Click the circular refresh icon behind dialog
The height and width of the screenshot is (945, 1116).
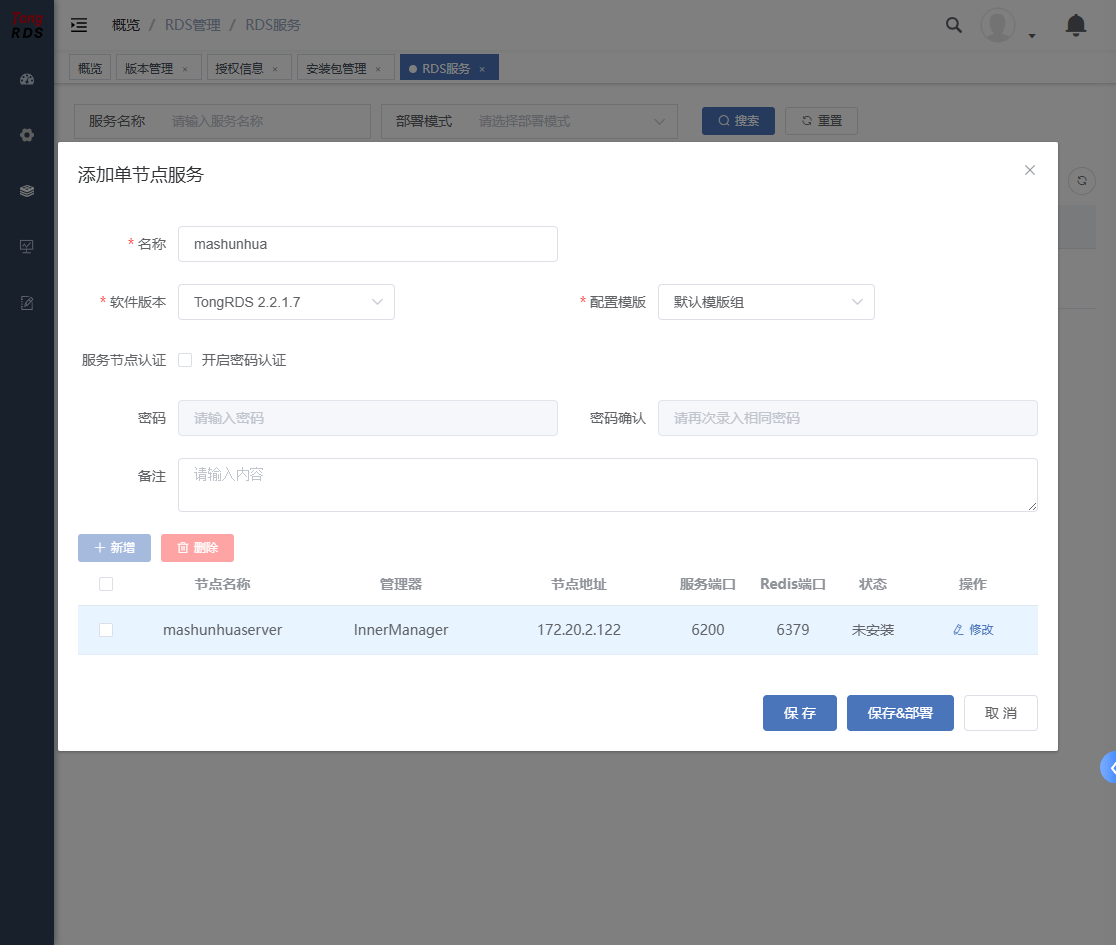pyautogui.click(x=1082, y=181)
